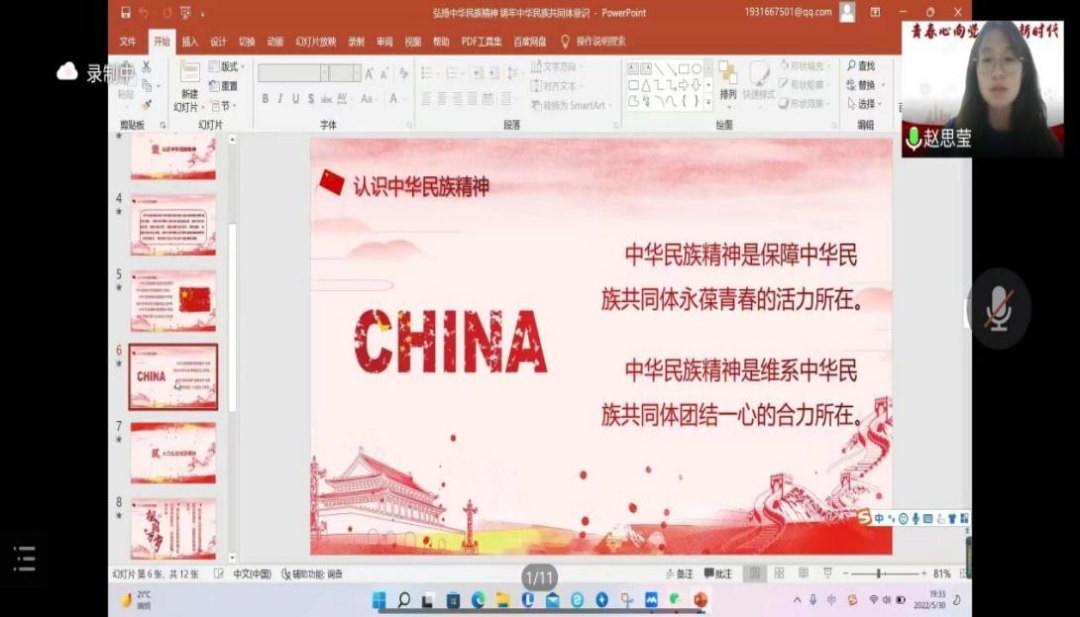Toggle Underline formatting
This screenshot has height=617, width=1080.
295,99
